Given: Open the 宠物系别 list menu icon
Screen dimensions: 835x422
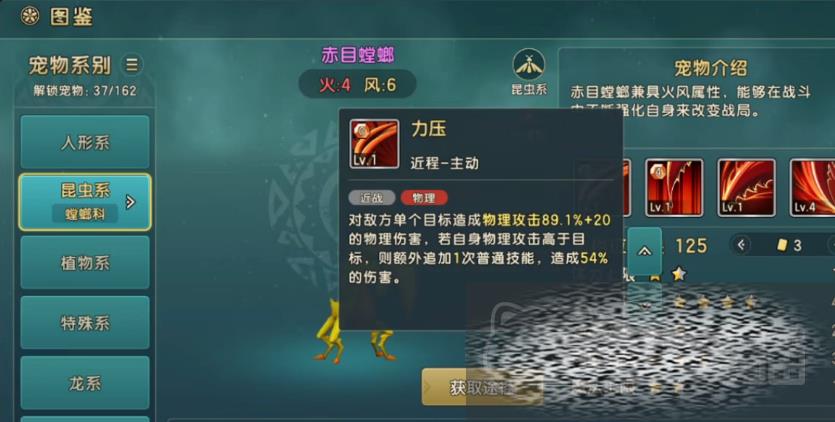Looking at the screenshot, I should pos(132,65).
